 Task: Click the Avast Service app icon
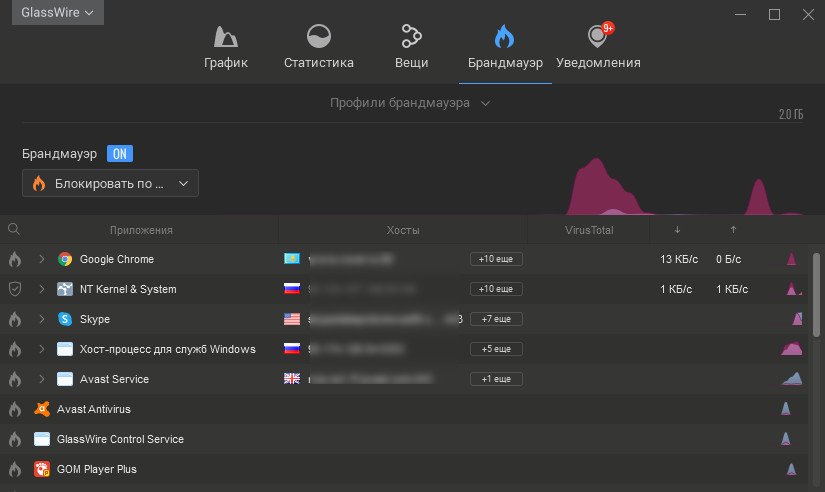(x=65, y=379)
